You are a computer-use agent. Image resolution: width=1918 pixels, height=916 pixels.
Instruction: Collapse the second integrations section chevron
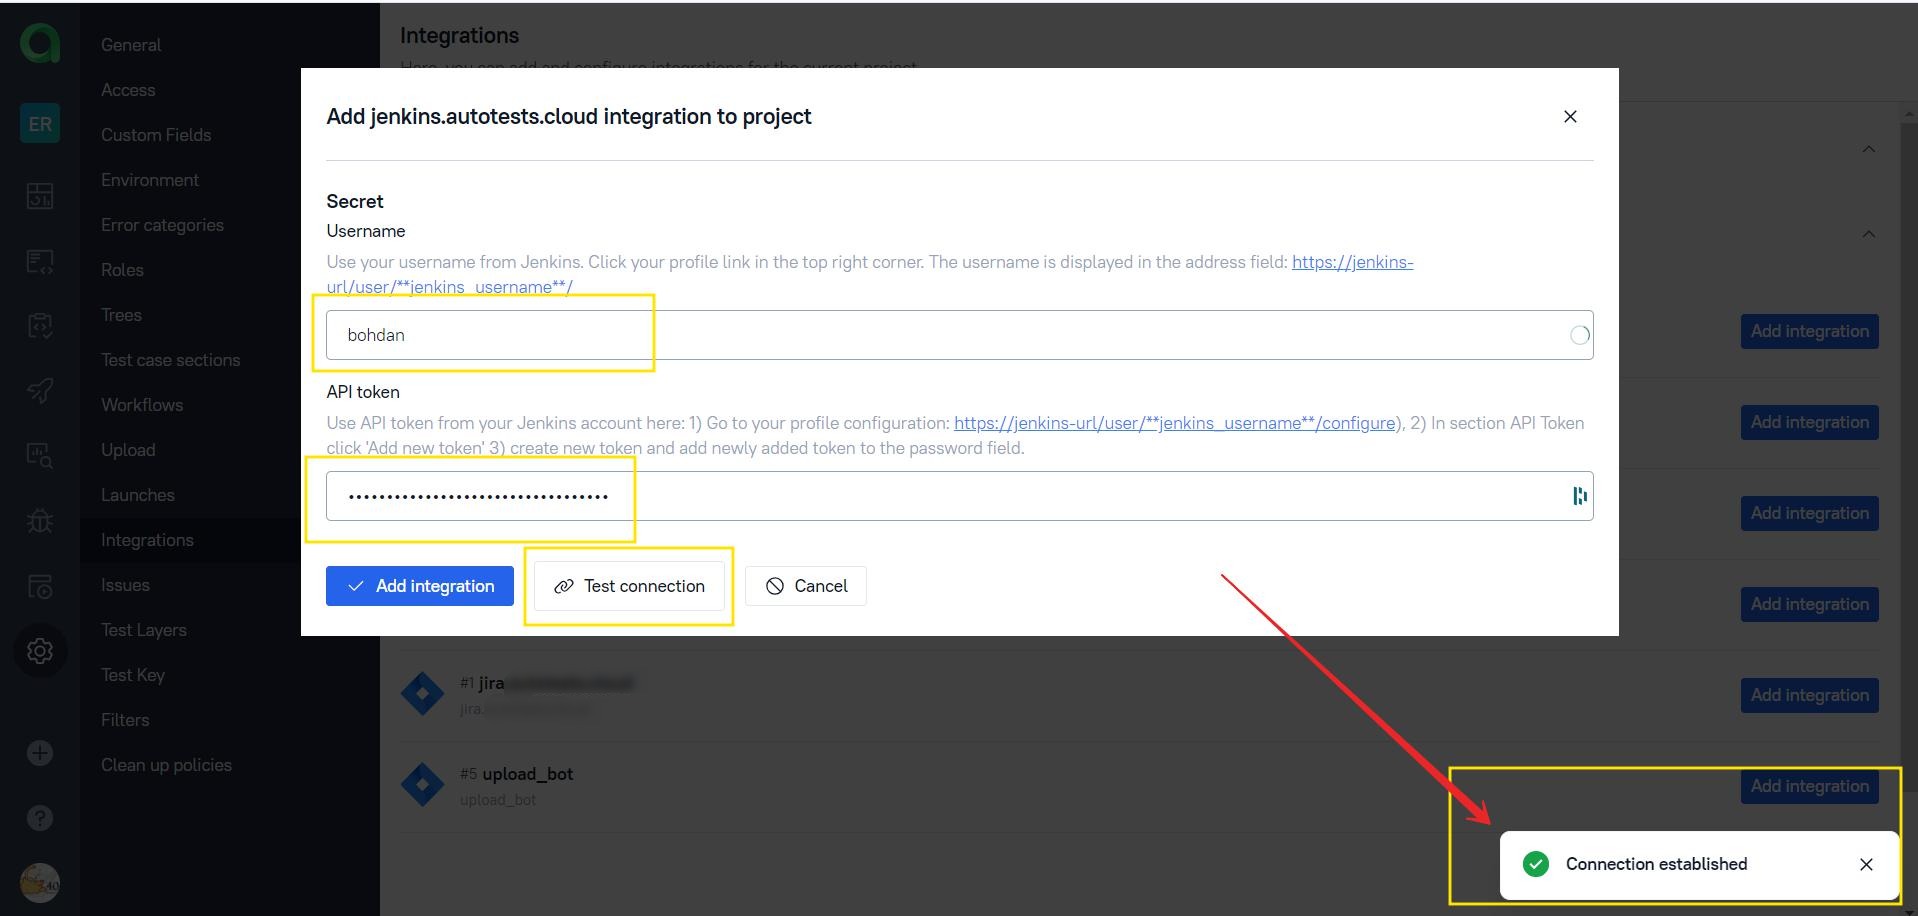coord(1868,234)
